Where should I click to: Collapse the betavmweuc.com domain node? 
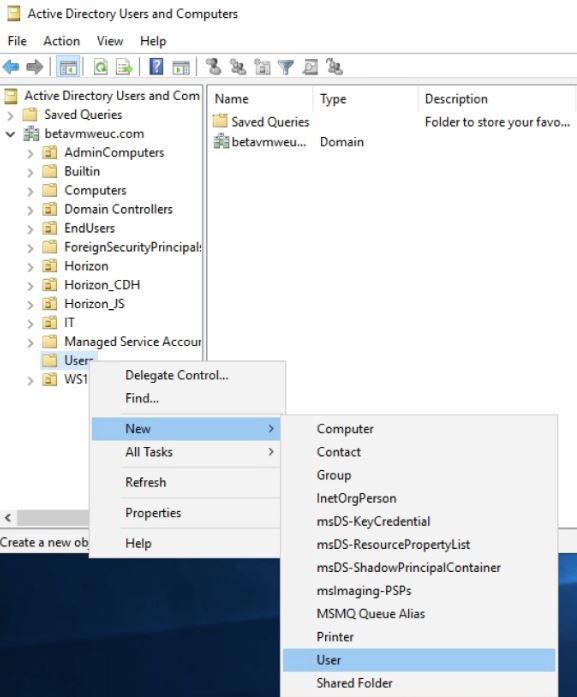(x=10, y=134)
